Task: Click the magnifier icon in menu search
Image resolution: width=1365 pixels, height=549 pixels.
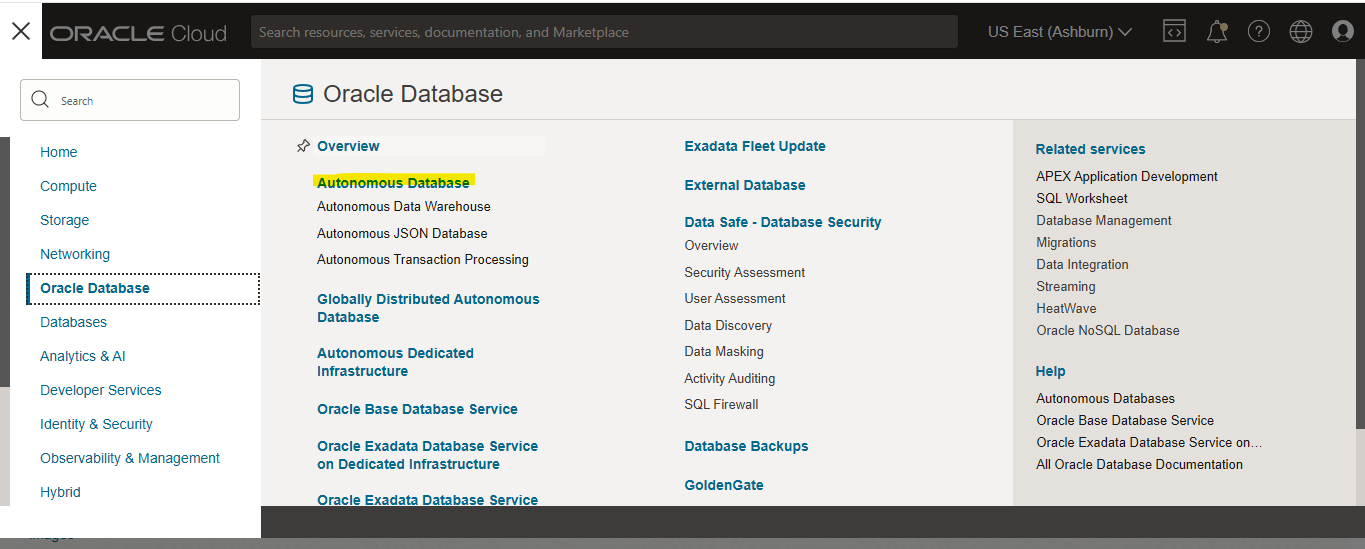Action: [41, 100]
